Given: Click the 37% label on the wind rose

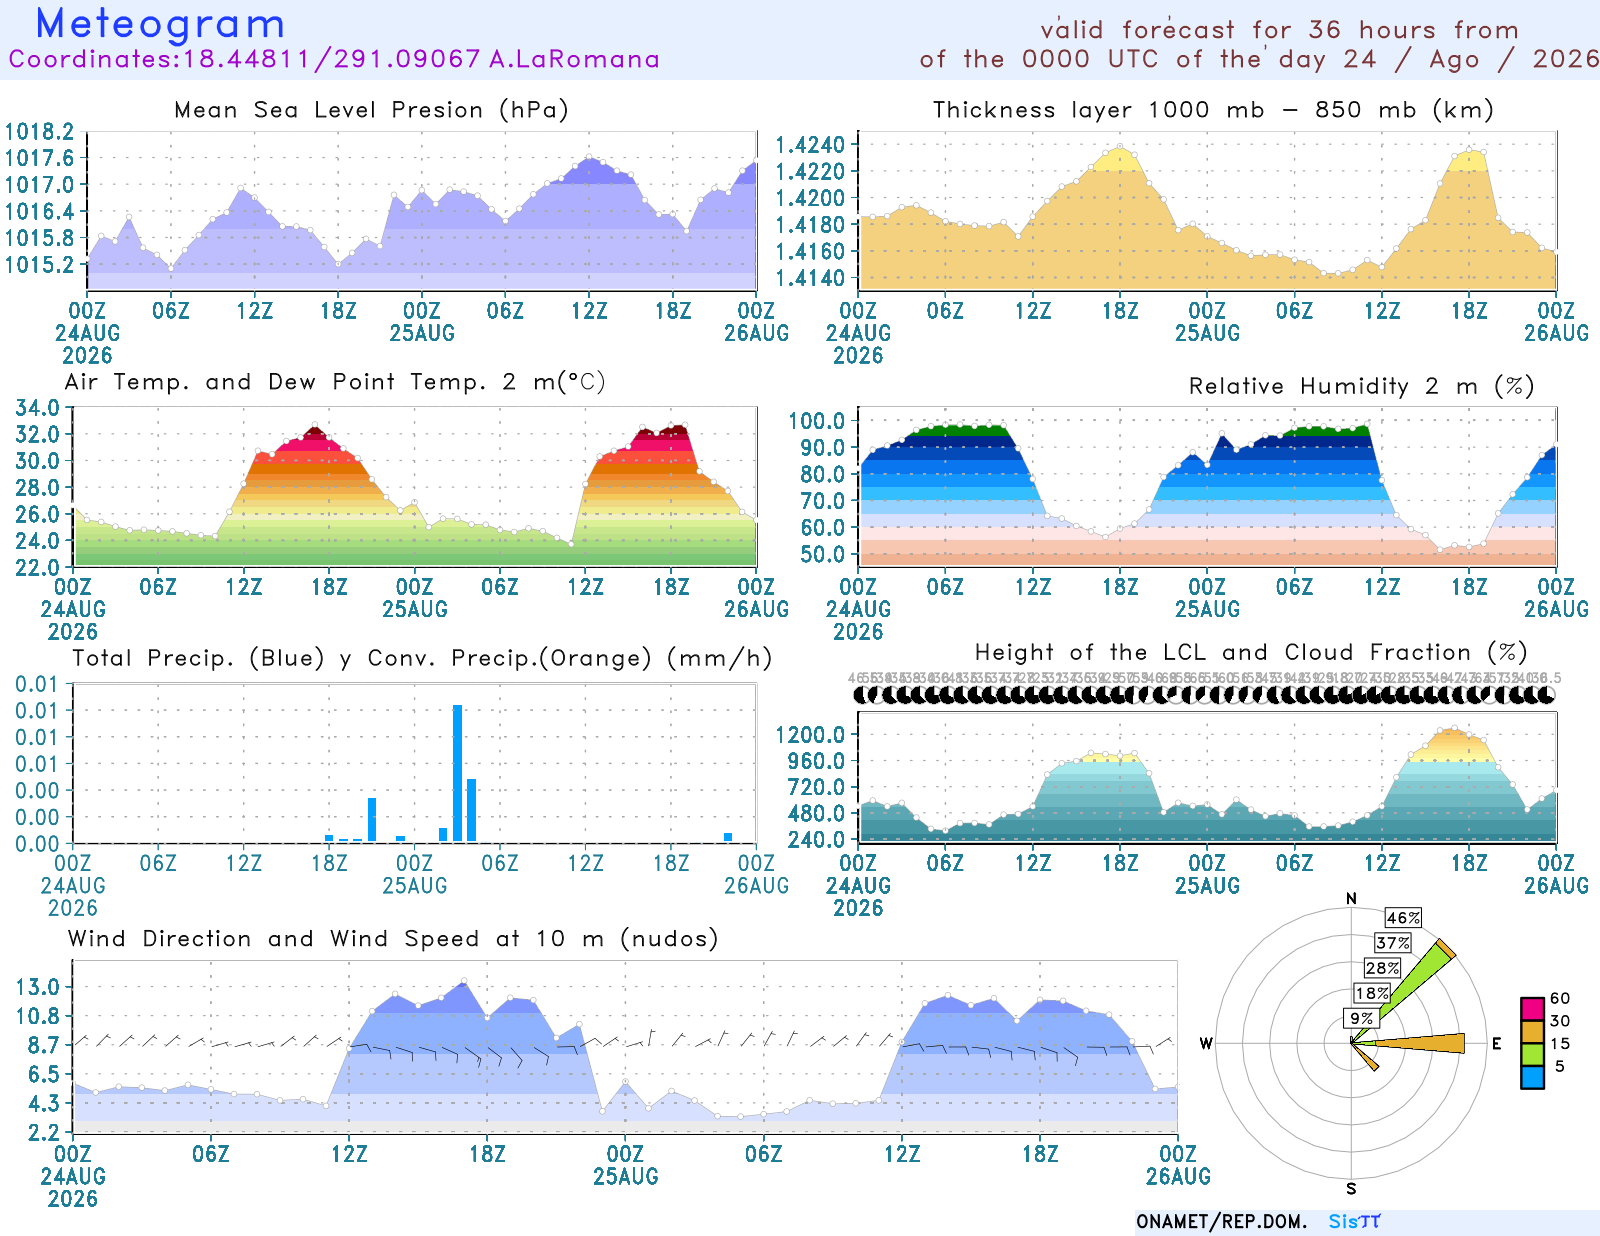Looking at the screenshot, I should [1393, 943].
